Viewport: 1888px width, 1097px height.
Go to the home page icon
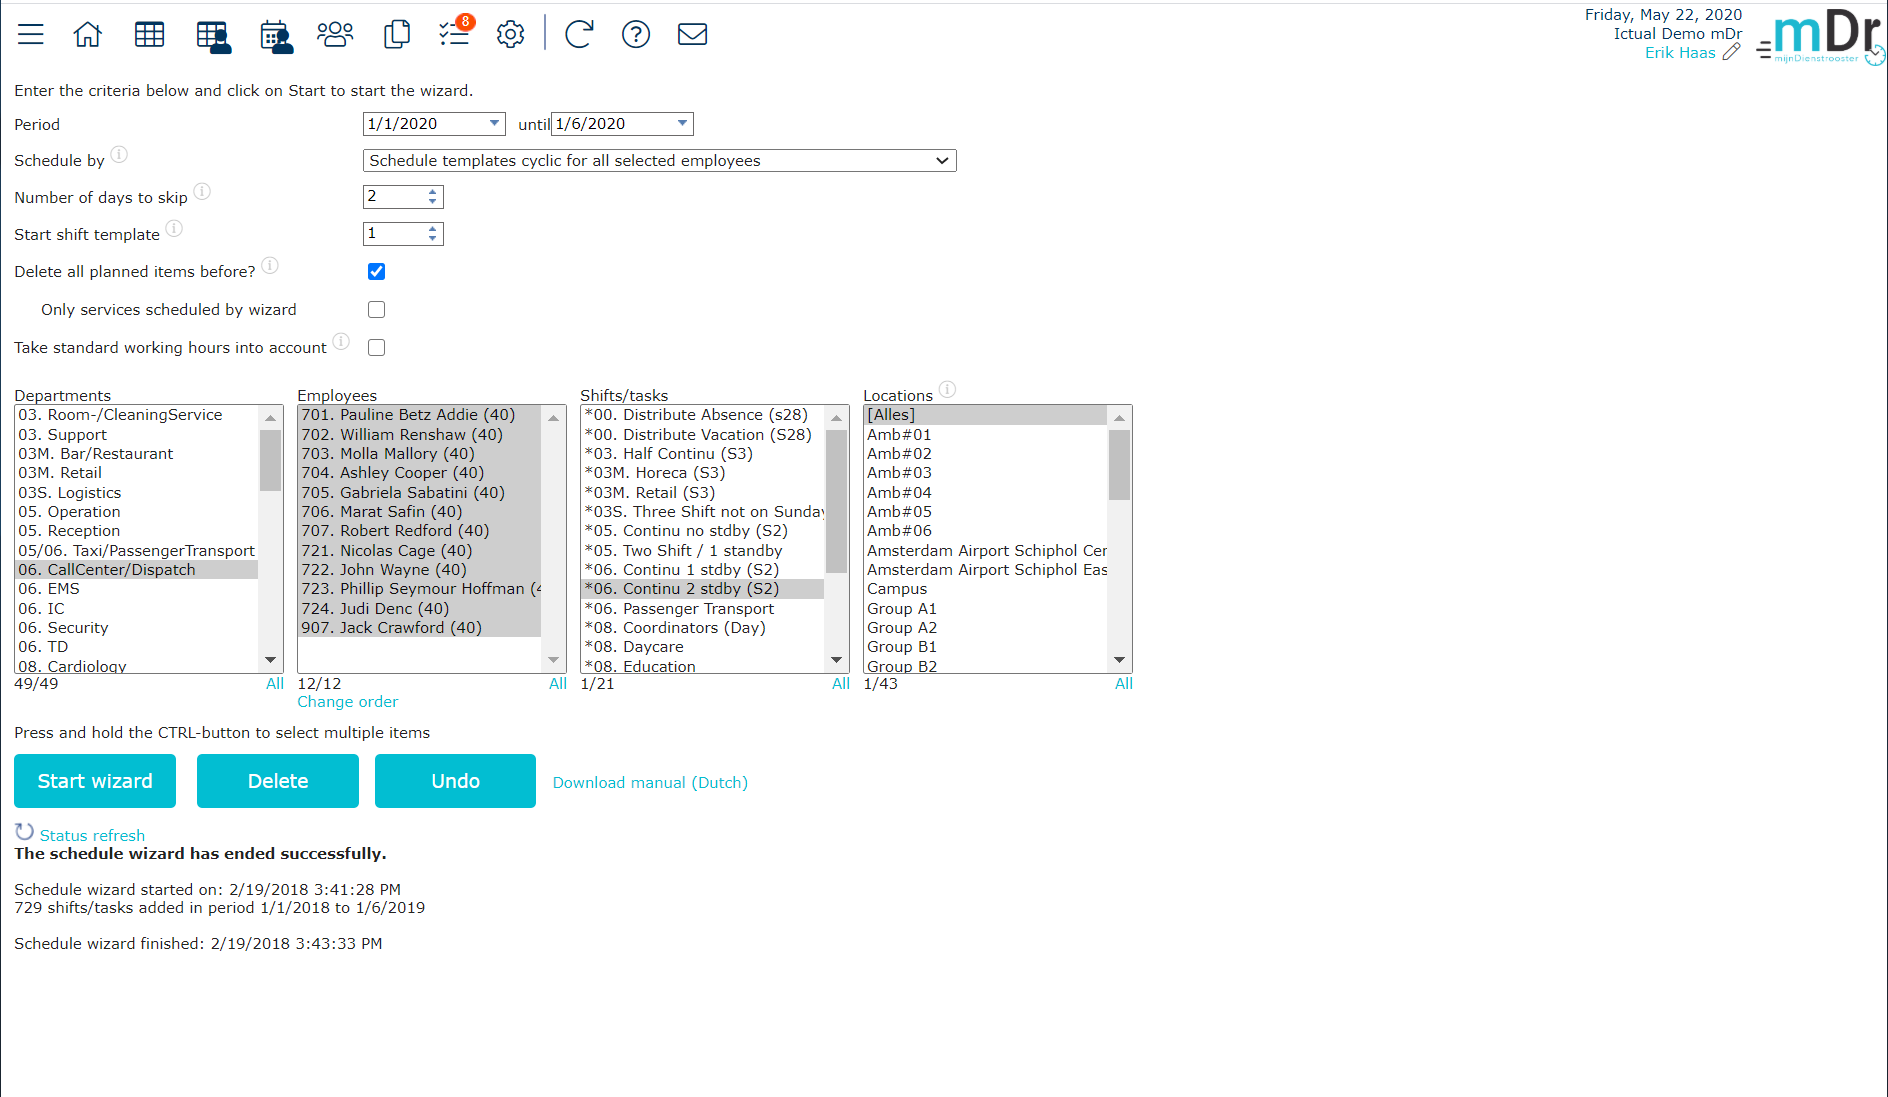[88, 34]
